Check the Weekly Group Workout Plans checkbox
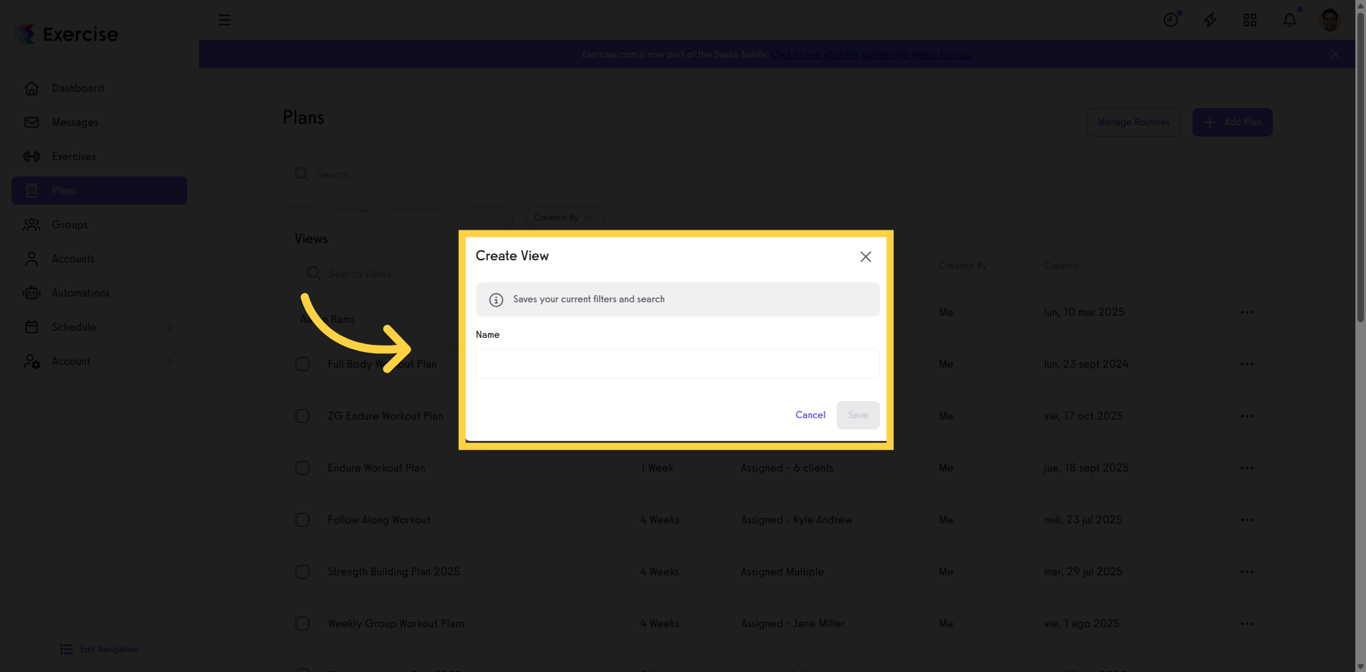This screenshot has width=1366, height=672. [302, 624]
